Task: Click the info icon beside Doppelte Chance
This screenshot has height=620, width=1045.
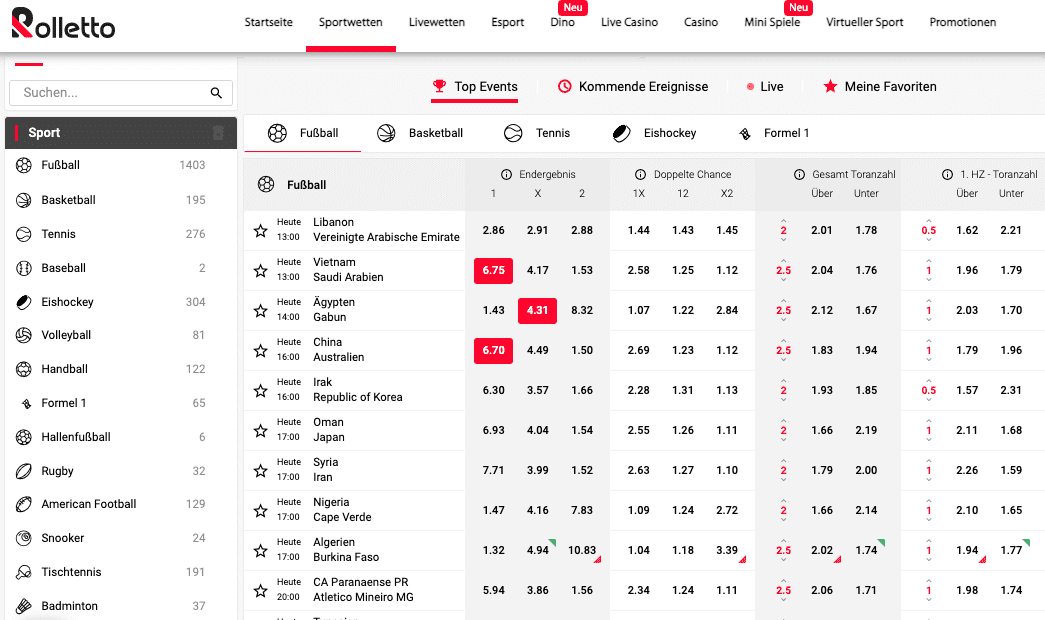Action: [x=641, y=174]
